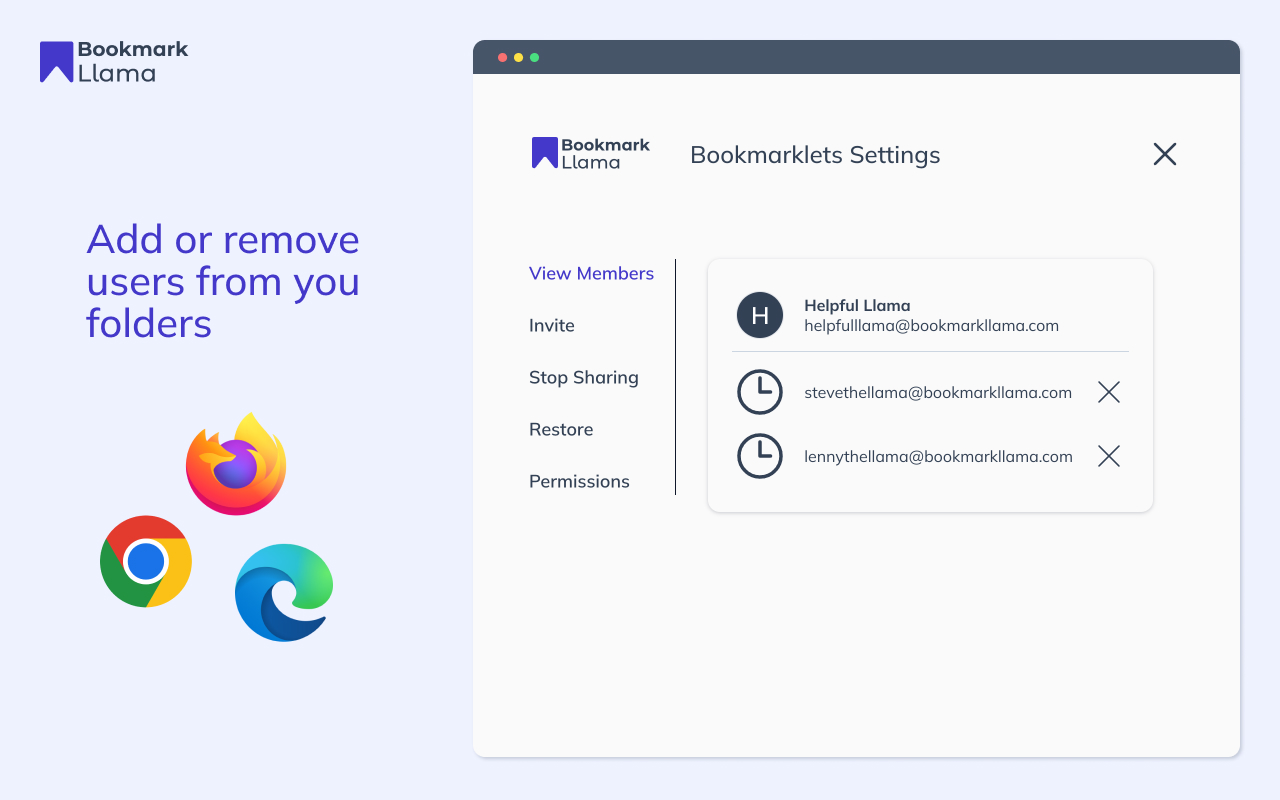
Task: Click the Bookmark Llama logo at the page's top-left
Action: coord(114,61)
